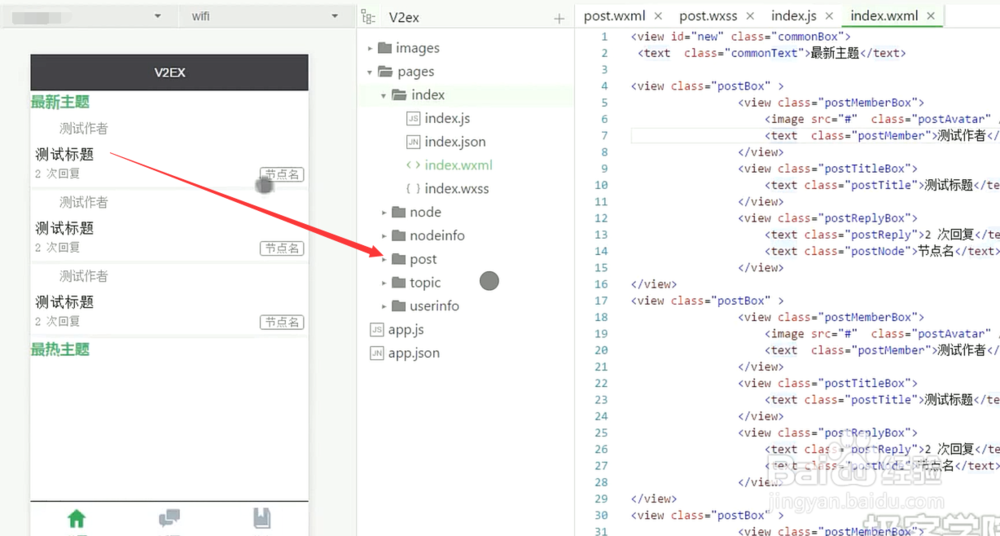The height and width of the screenshot is (536, 1000).
Task: Tap the first post's 节点名 tag
Action: coord(282,174)
